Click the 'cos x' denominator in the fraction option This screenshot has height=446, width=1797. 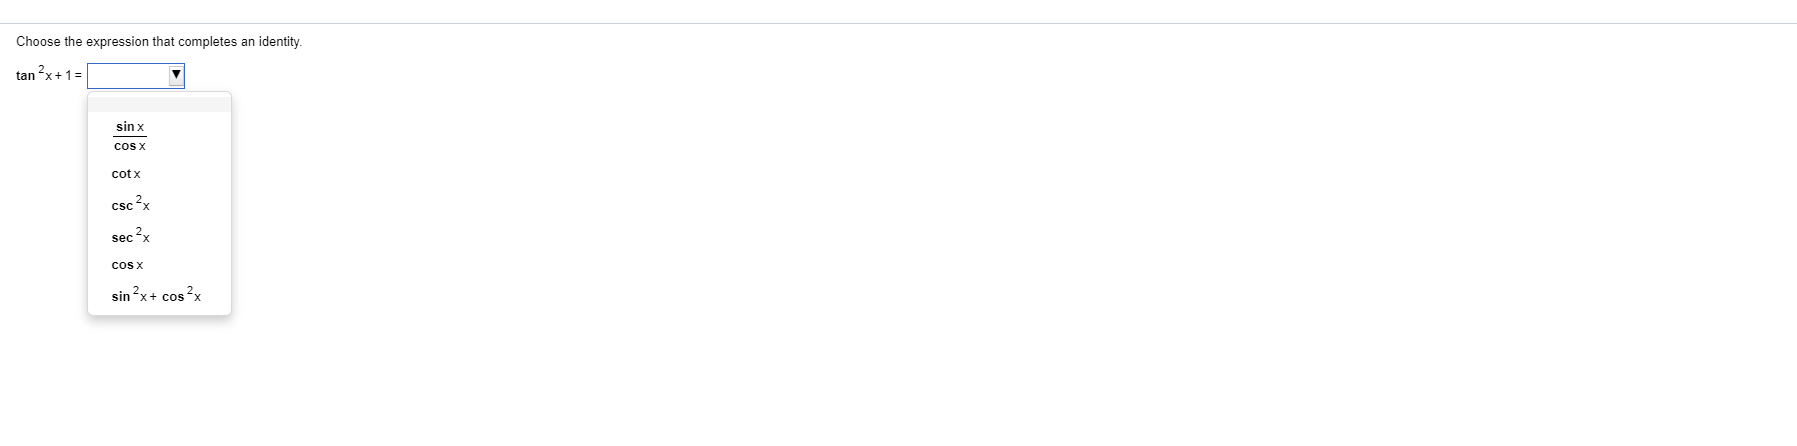pyautogui.click(x=130, y=146)
